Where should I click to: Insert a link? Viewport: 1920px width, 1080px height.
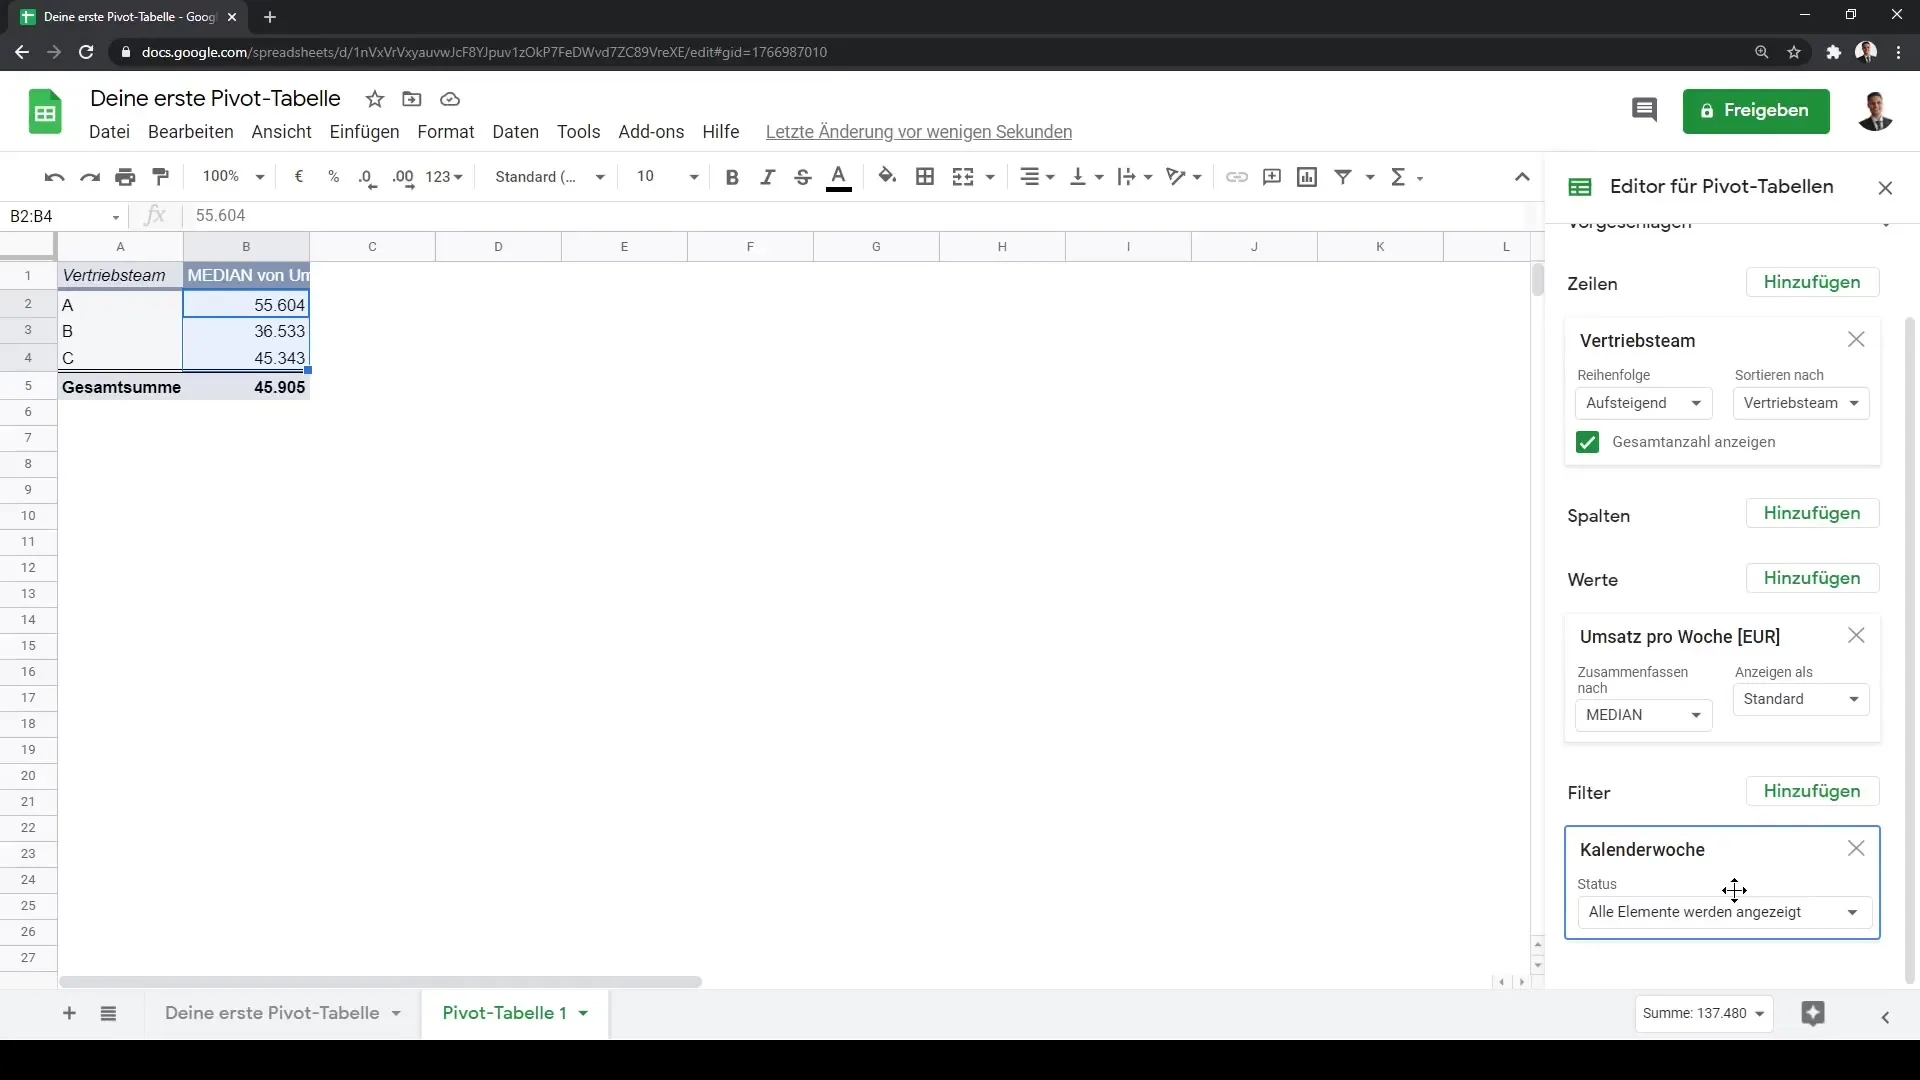1237,177
